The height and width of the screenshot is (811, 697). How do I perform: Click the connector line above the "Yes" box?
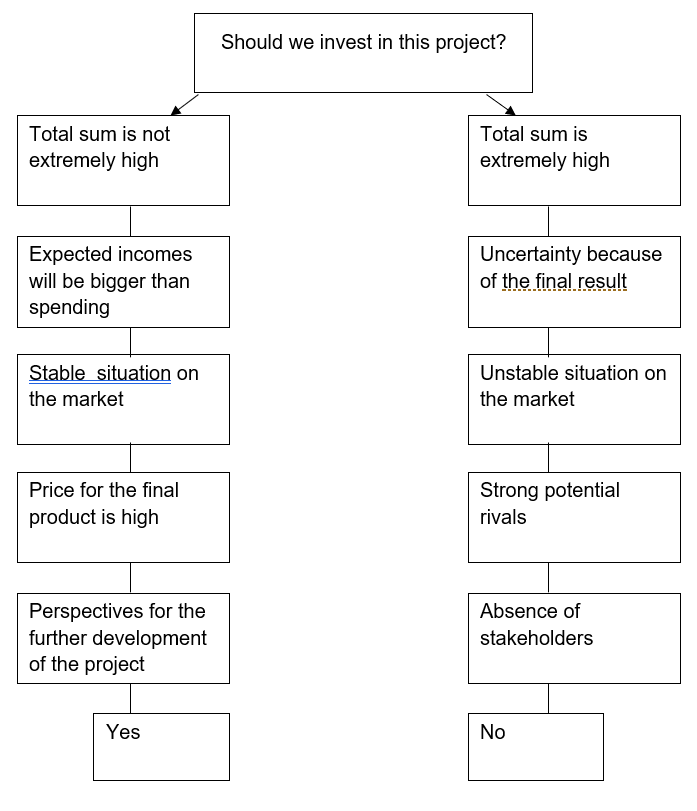(130, 698)
